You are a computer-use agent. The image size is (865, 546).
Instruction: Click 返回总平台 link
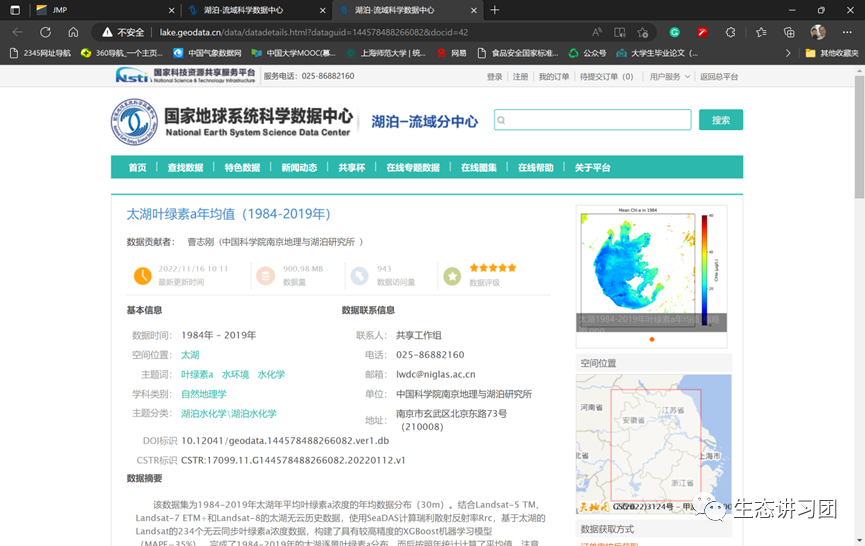point(719,77)
